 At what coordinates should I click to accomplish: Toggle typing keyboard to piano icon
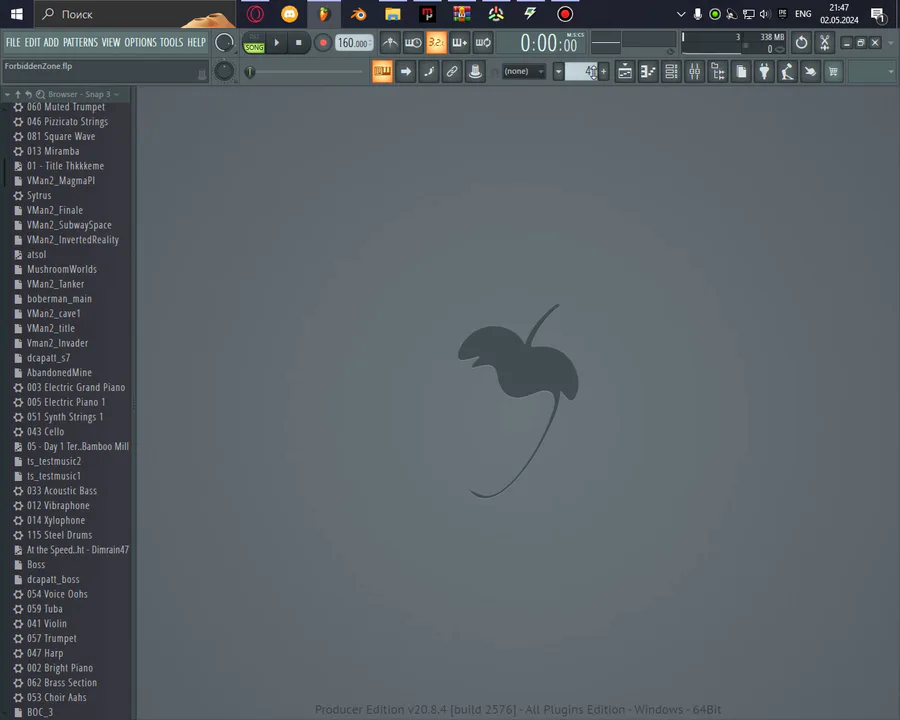point(382,71)
